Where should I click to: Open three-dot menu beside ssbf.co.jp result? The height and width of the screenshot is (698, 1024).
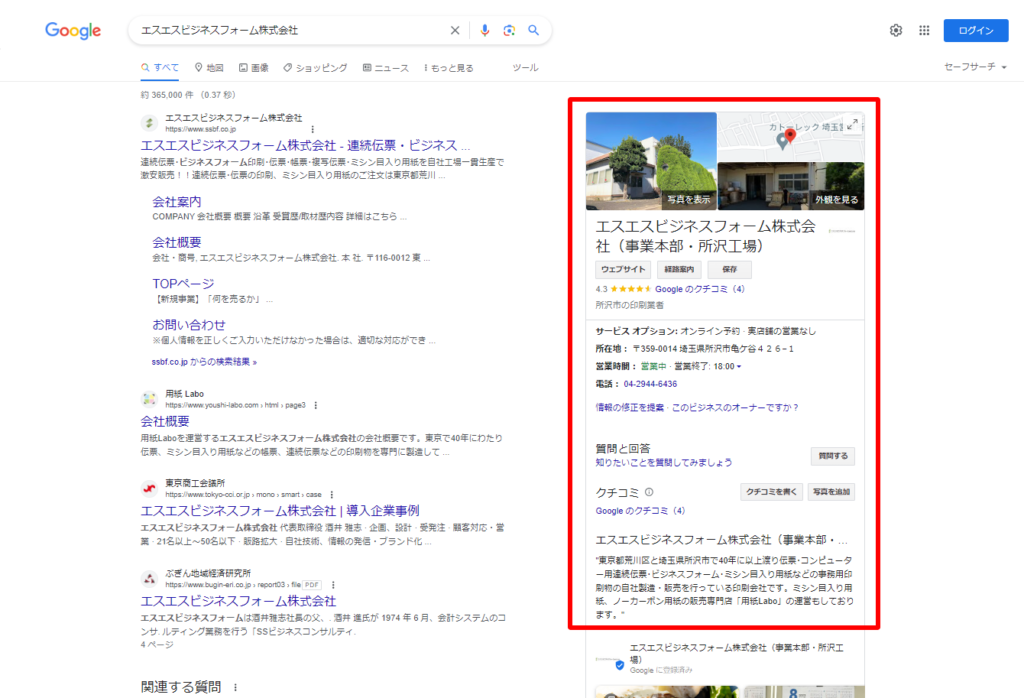tap(312, 129)
